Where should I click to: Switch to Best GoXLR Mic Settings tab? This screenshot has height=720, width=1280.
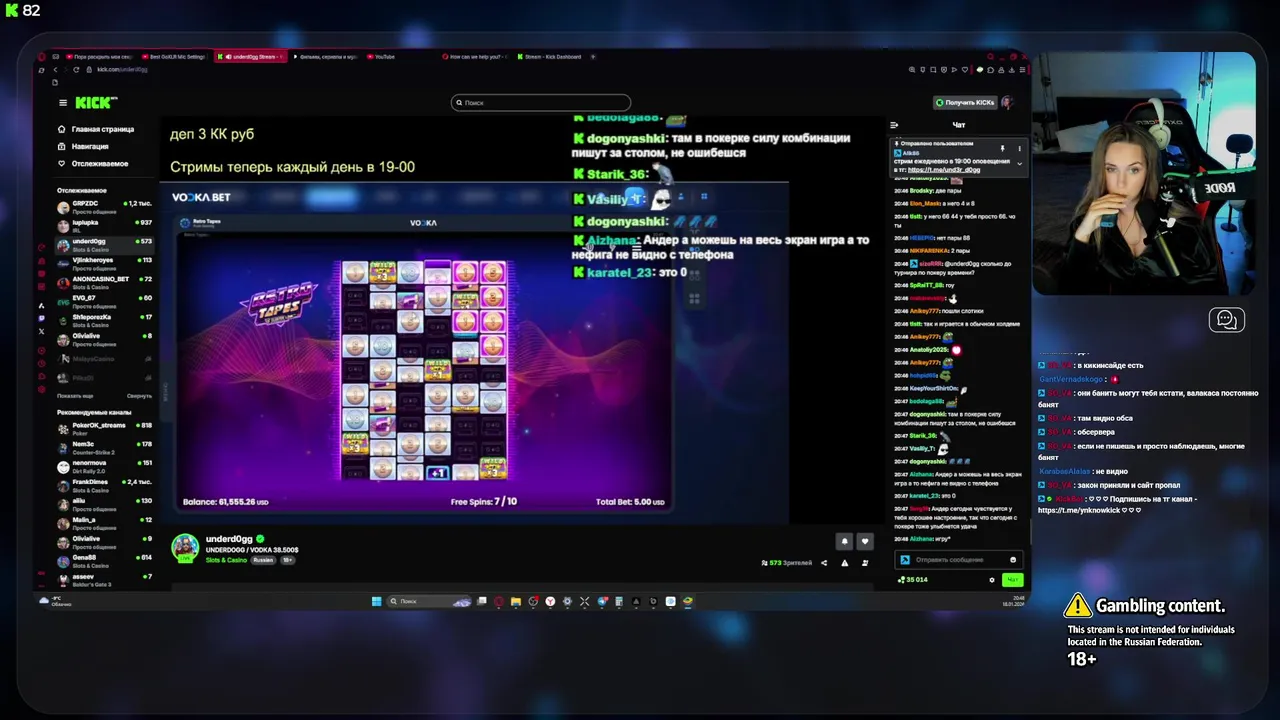click(176, 57)
